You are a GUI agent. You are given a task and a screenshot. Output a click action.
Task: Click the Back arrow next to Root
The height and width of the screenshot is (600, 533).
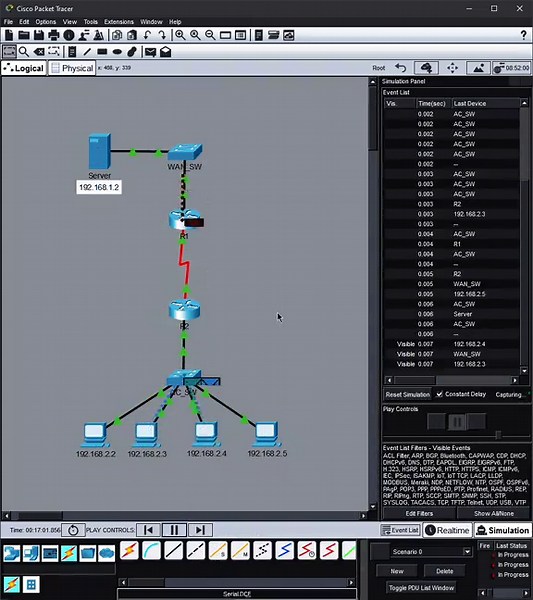pos(401,68)
